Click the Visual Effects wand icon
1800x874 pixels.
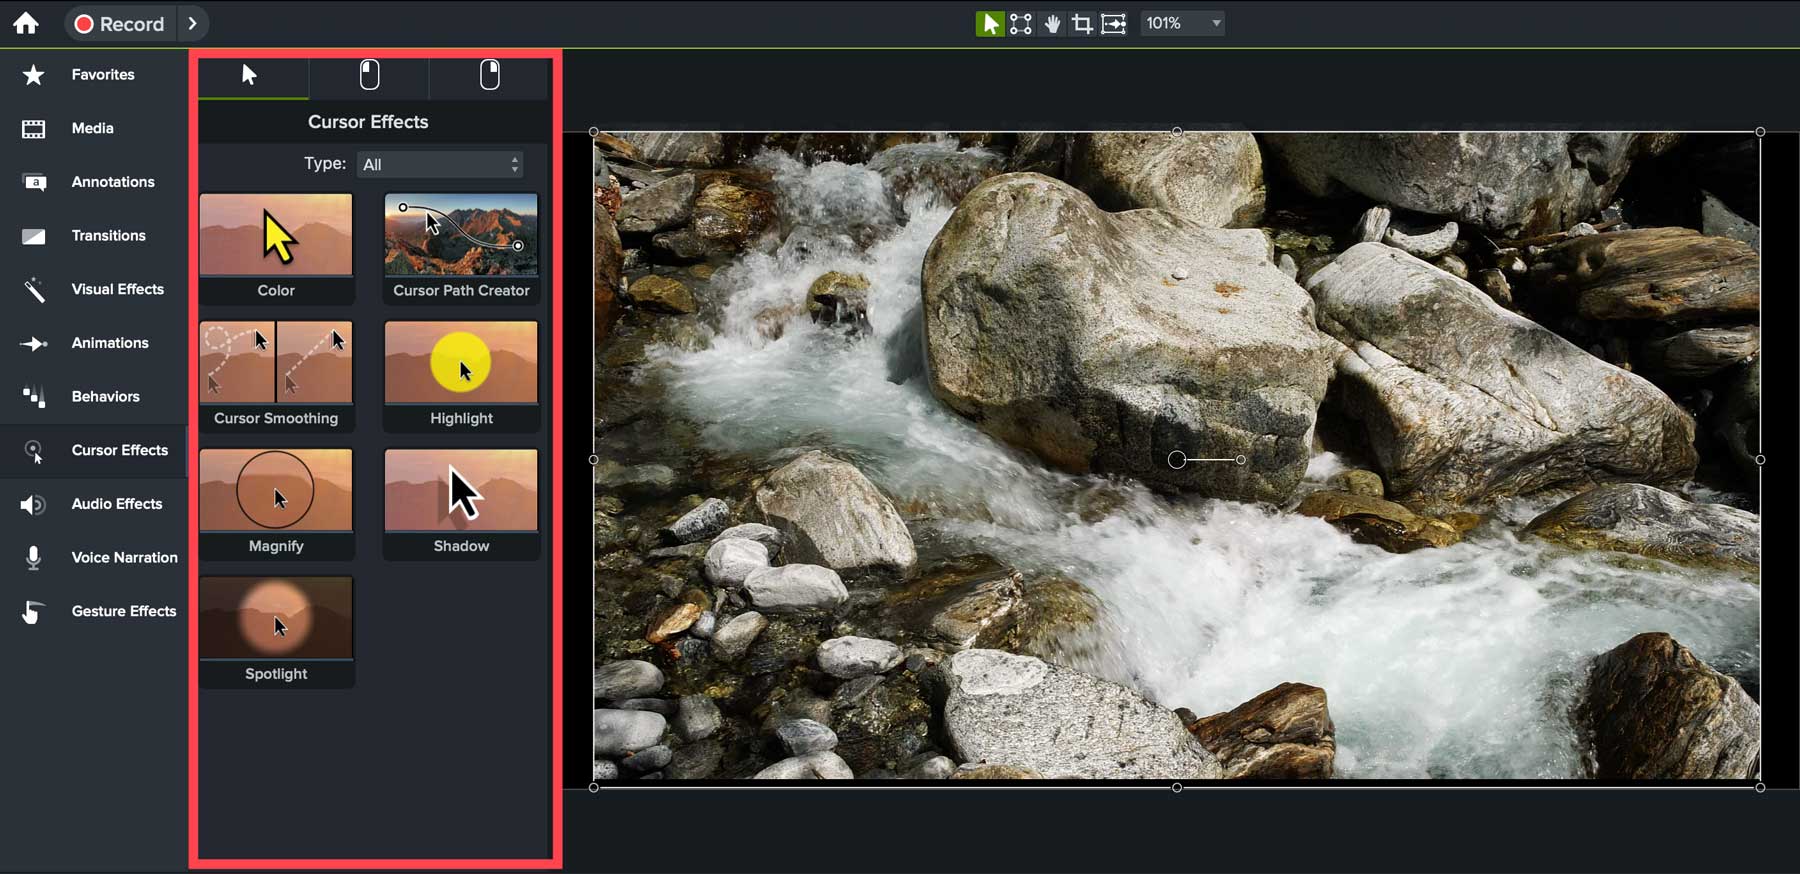(34, 290)
